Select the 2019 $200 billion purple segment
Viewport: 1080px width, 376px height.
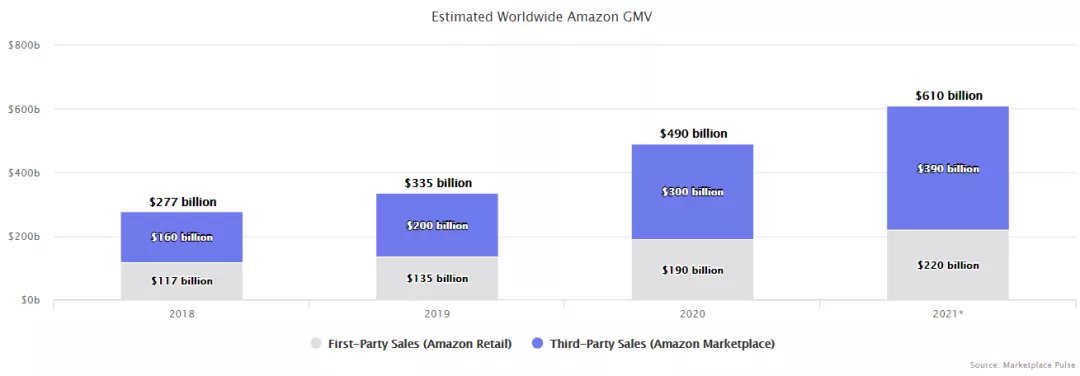pos(437,226)
